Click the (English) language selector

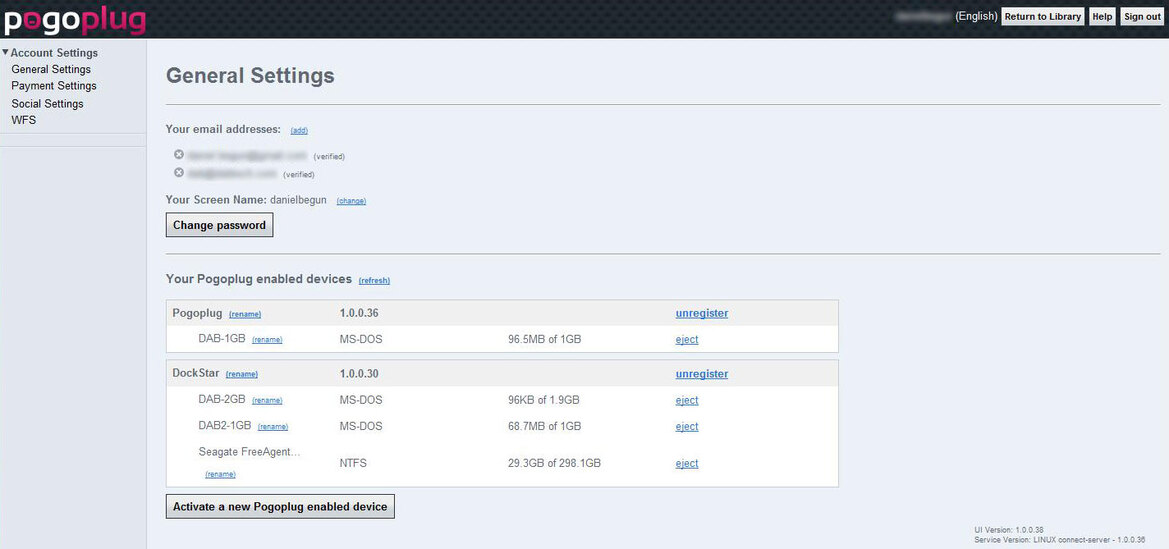(x=976, y=16)
